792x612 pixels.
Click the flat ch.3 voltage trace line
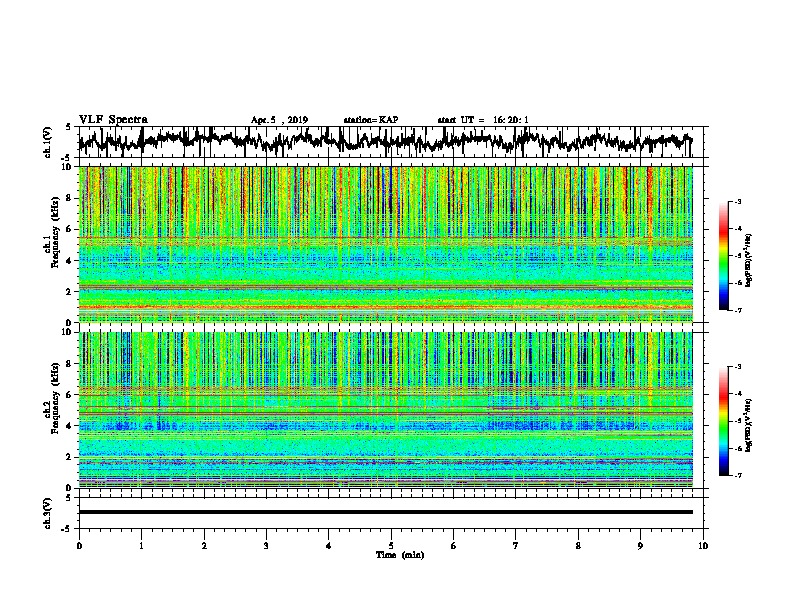[385, 512]
